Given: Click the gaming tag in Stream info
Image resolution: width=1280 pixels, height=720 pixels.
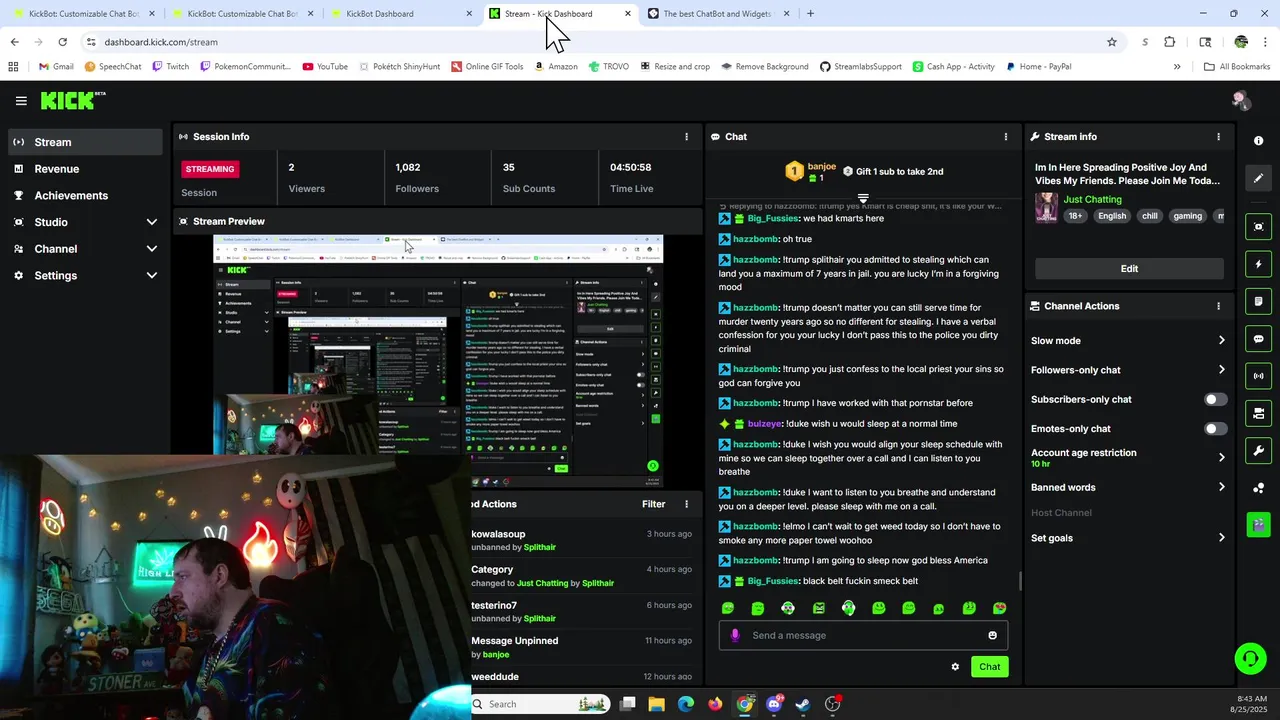Looking at the screenshot, I should [1188, 216].
